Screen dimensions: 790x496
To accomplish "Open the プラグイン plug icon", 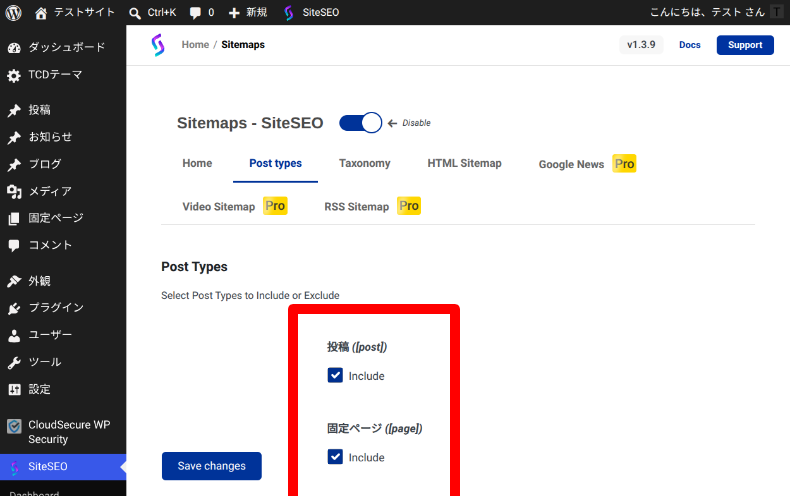I will coord(14,308).
